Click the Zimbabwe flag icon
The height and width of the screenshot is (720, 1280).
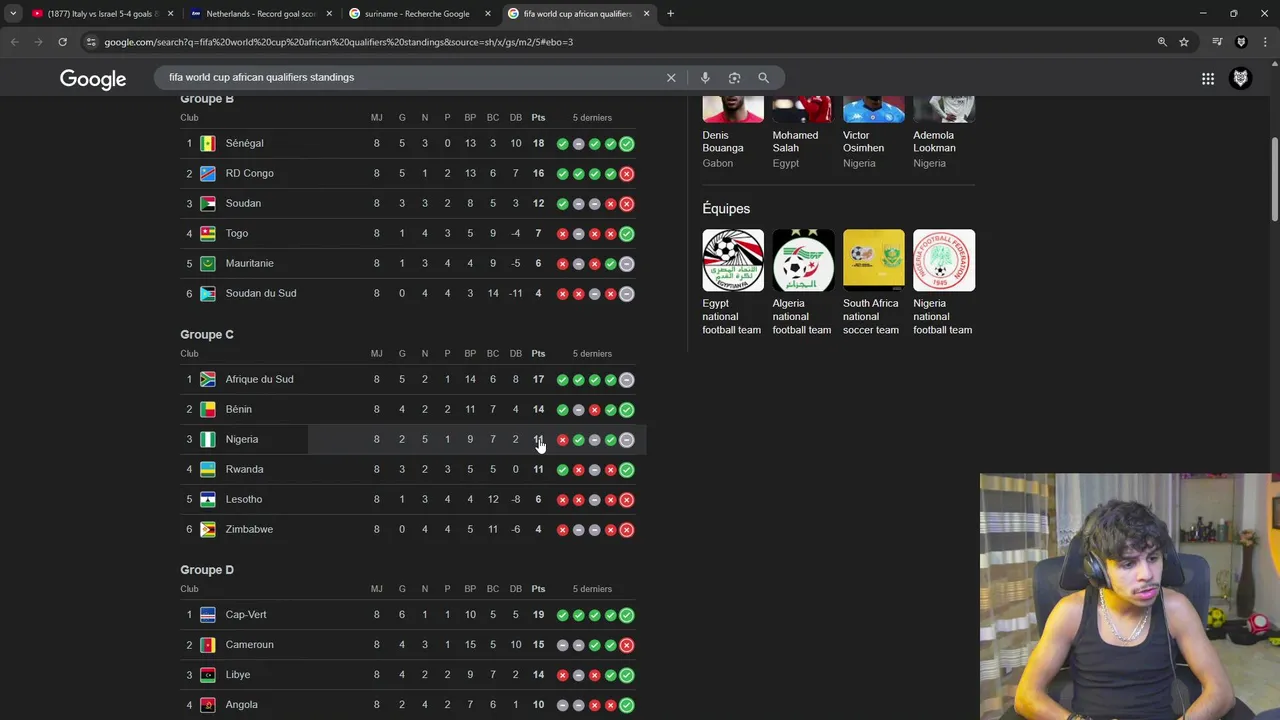[208, 530]
